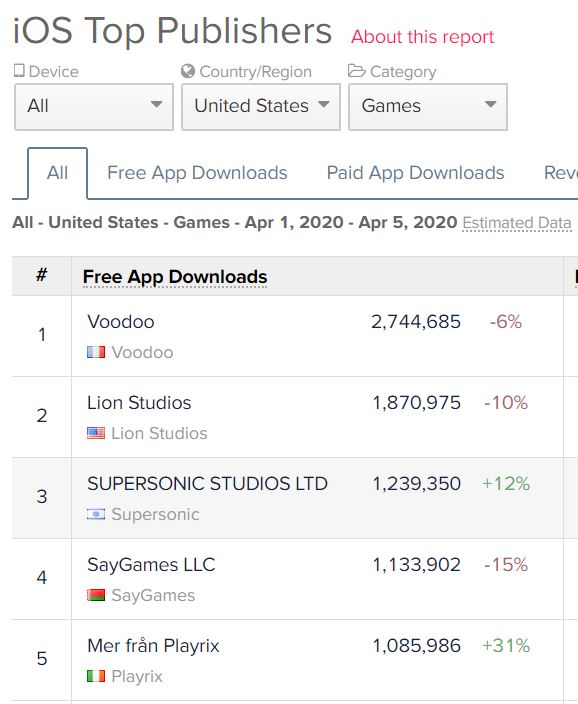Select download count 1,133,902
Image resolution: width=578 pixels, height=704 pixels.
(x=417, y=564)
